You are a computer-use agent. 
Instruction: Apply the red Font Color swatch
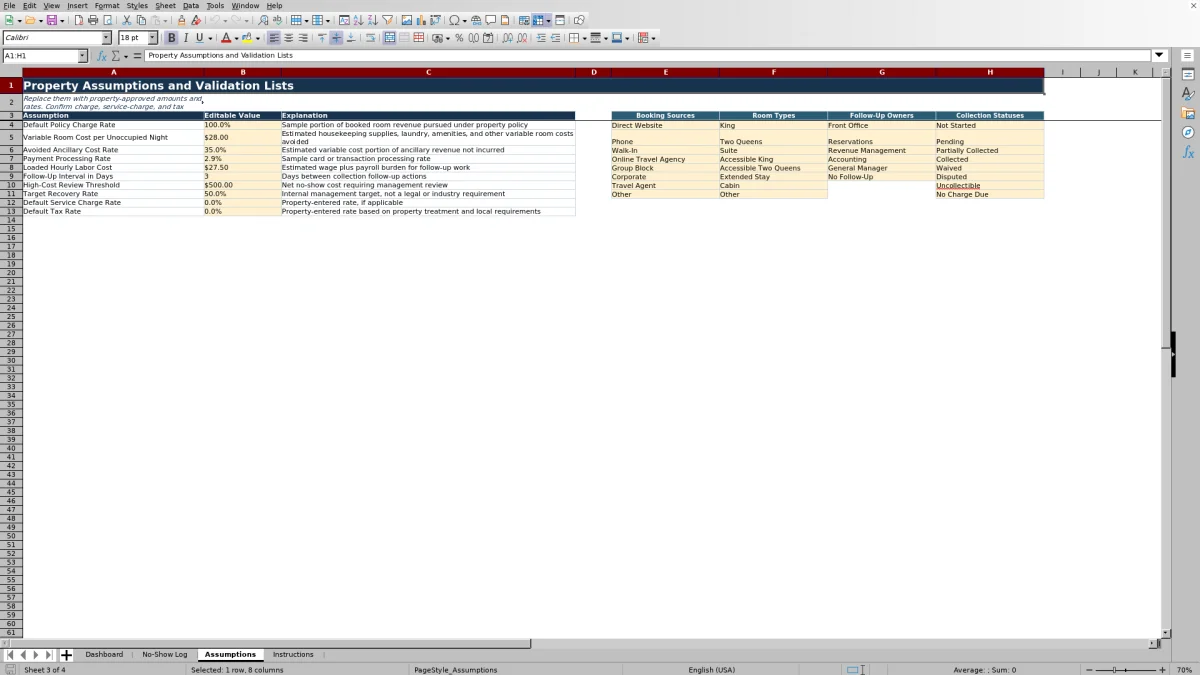click(x=226, y=38)
